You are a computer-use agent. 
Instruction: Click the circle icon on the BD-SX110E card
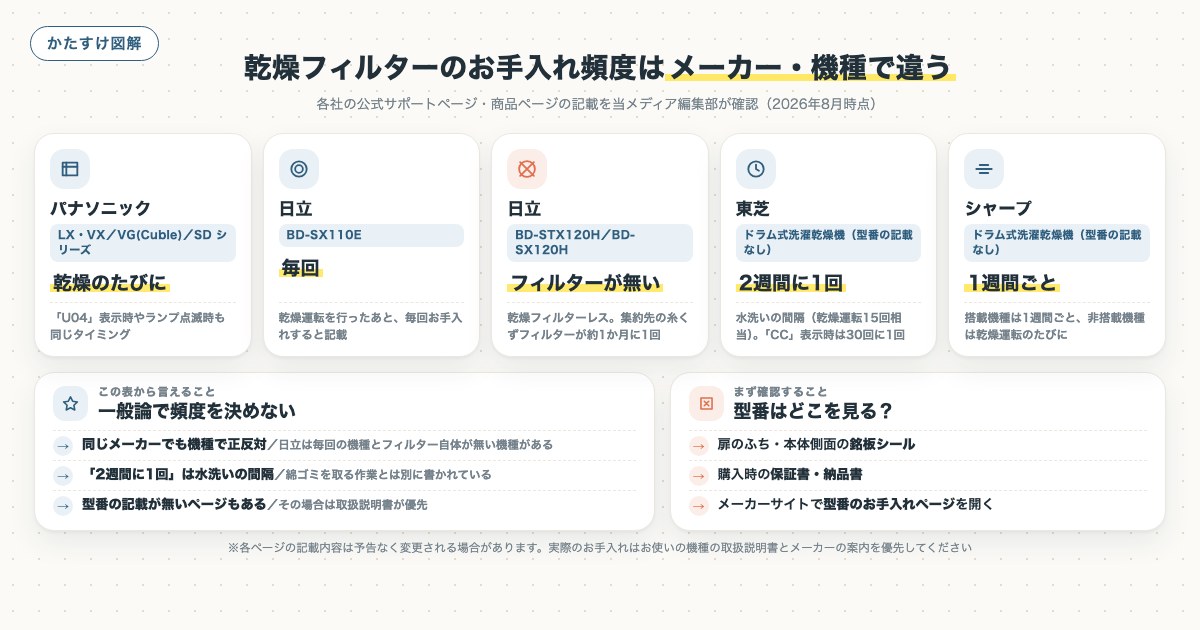tap(298, 169)
